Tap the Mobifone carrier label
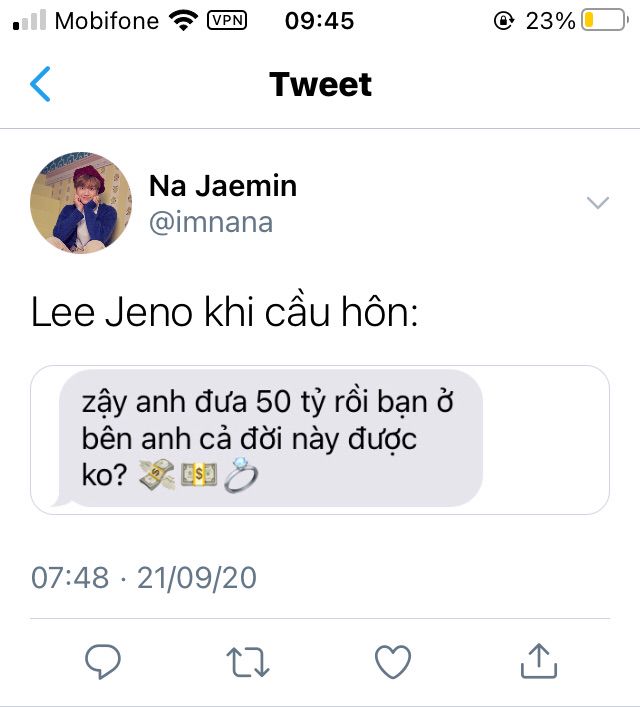640x707 pixels. tap(107, 20)
